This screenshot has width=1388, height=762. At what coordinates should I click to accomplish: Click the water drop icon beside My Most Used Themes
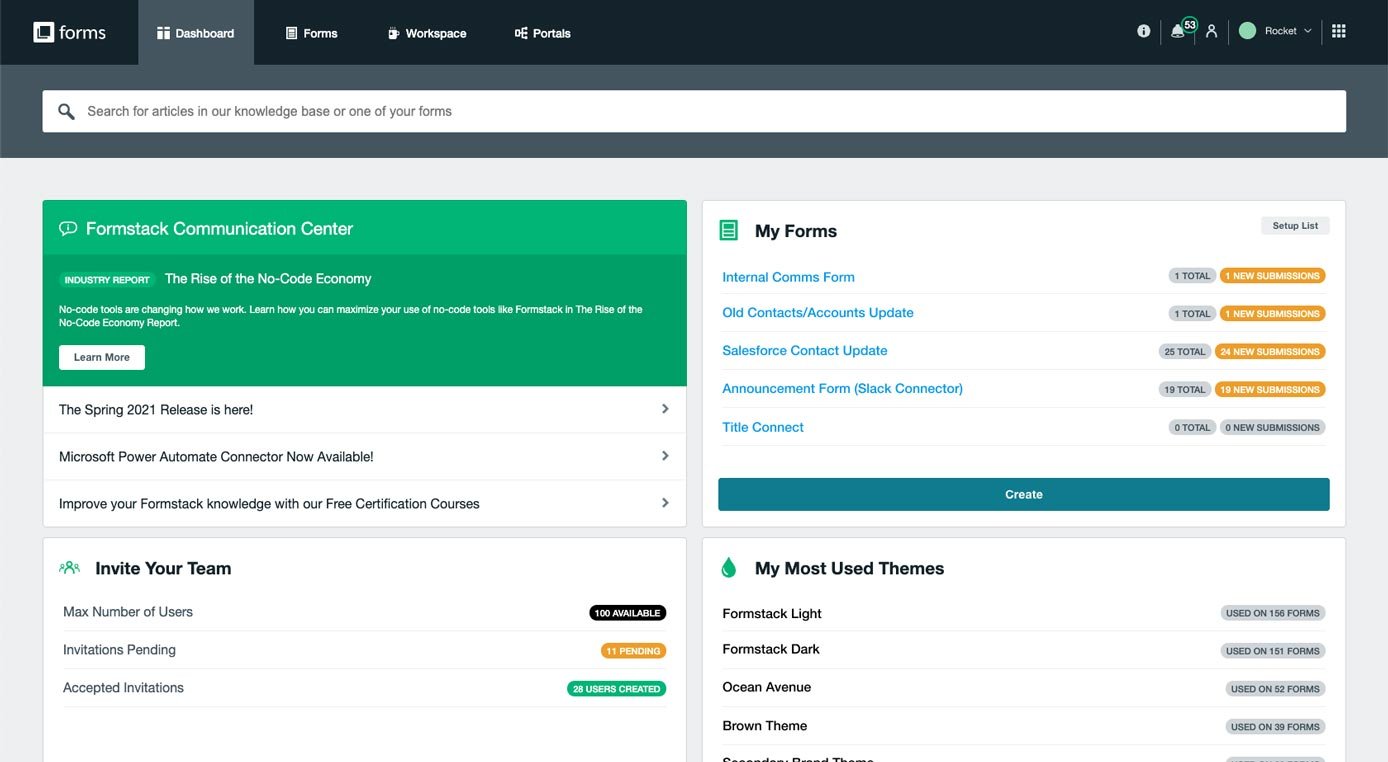(x=728, y=566)
